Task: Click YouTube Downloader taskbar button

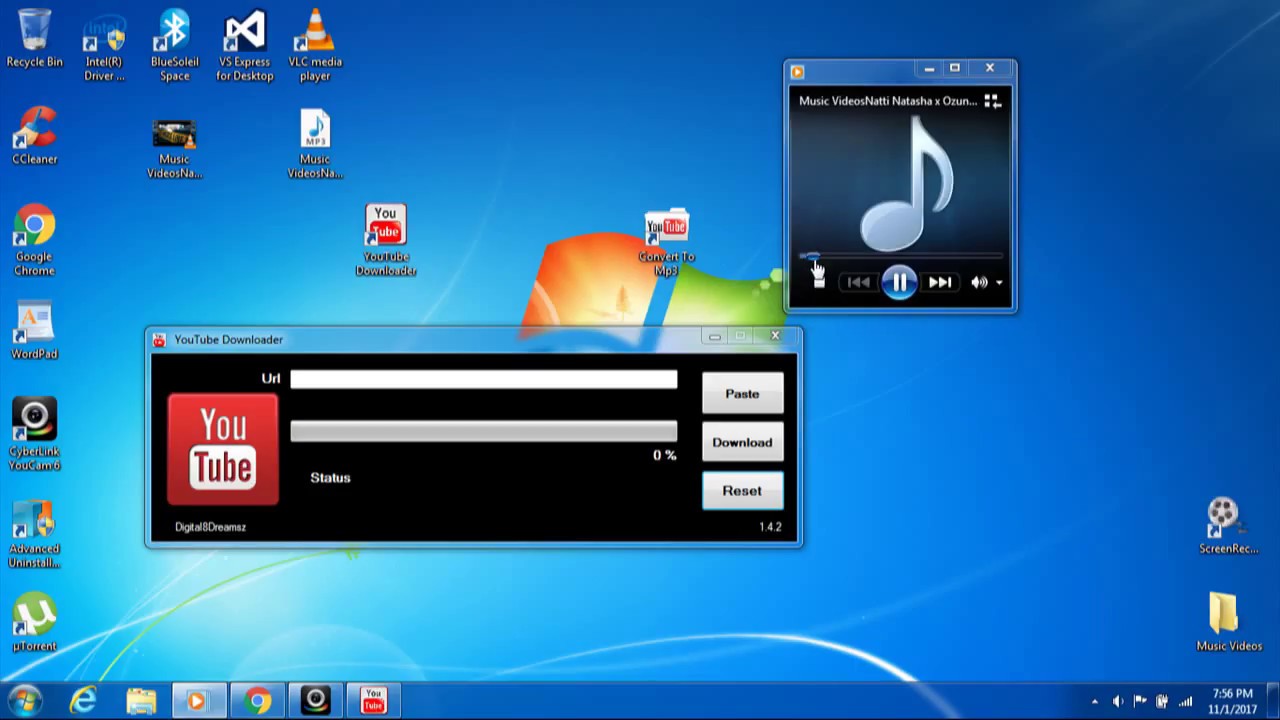Action: [373, 702]
